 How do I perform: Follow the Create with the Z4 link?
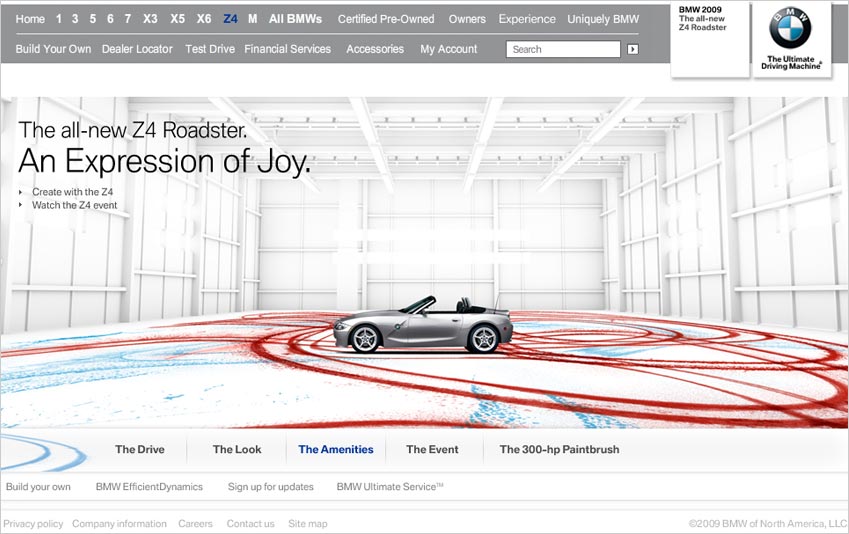click(73, 192)
